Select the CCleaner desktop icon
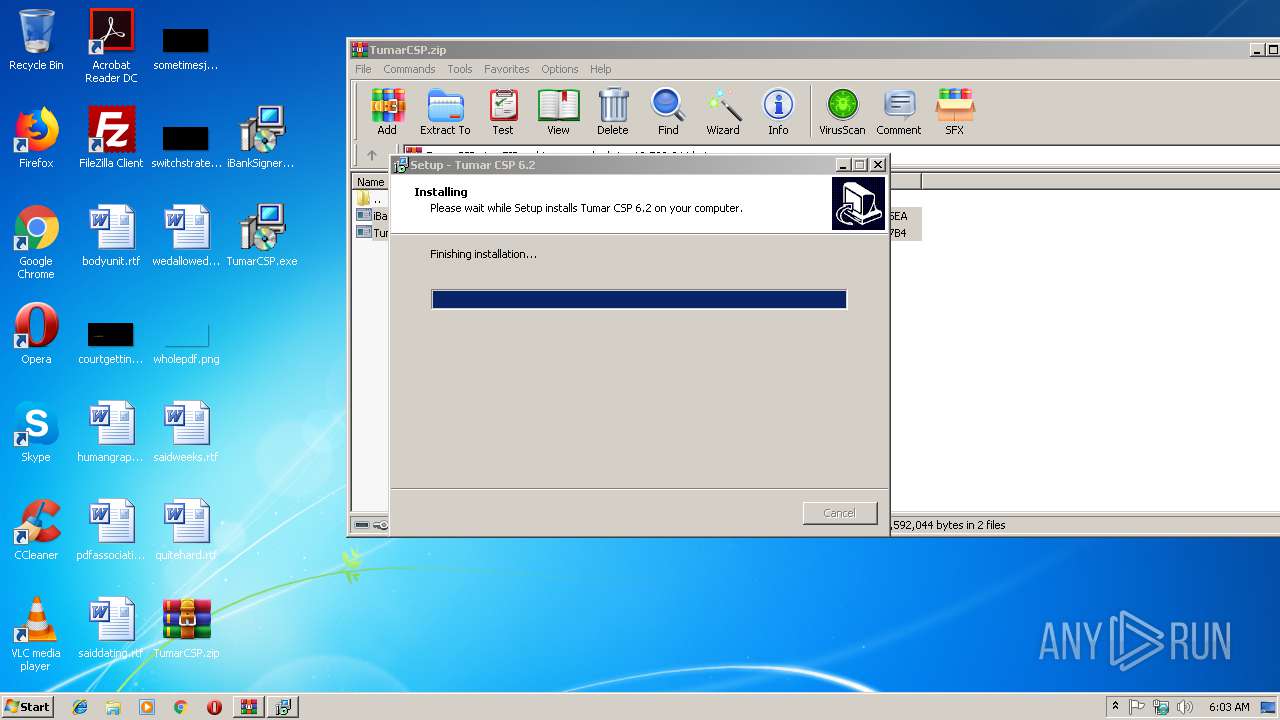Viewport: 1280px width, 720px height. pyautogui.click(x=36, y=530)
